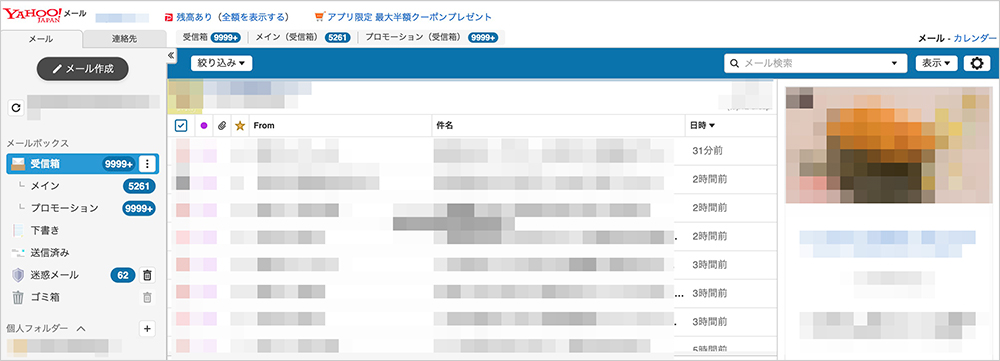Click the From column header
The image size is (1000, 361).
click(264, 126)
